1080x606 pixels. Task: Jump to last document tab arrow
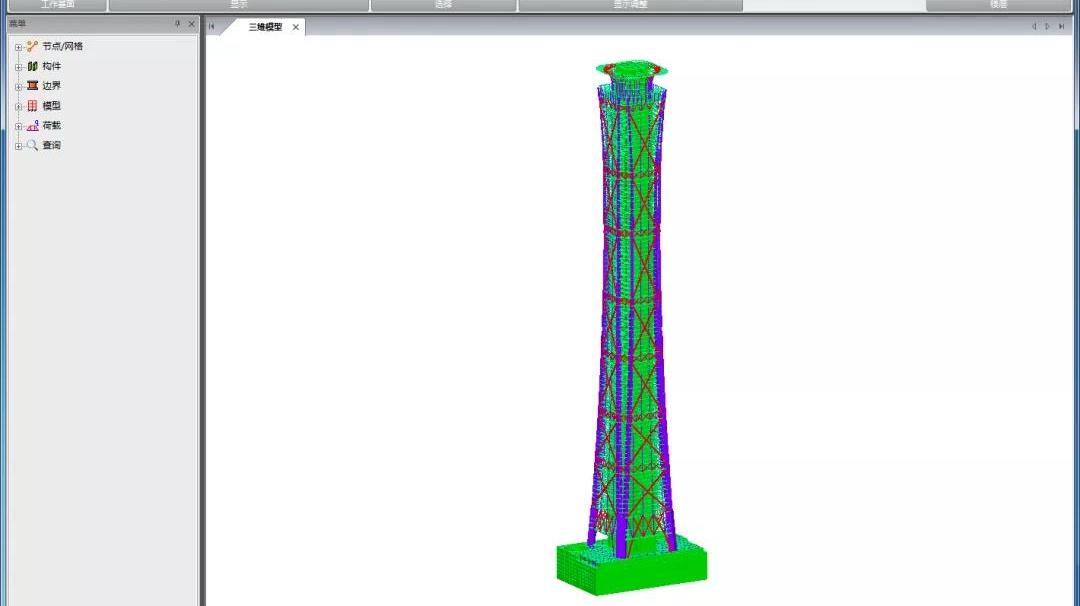[x=1061, y=26]
